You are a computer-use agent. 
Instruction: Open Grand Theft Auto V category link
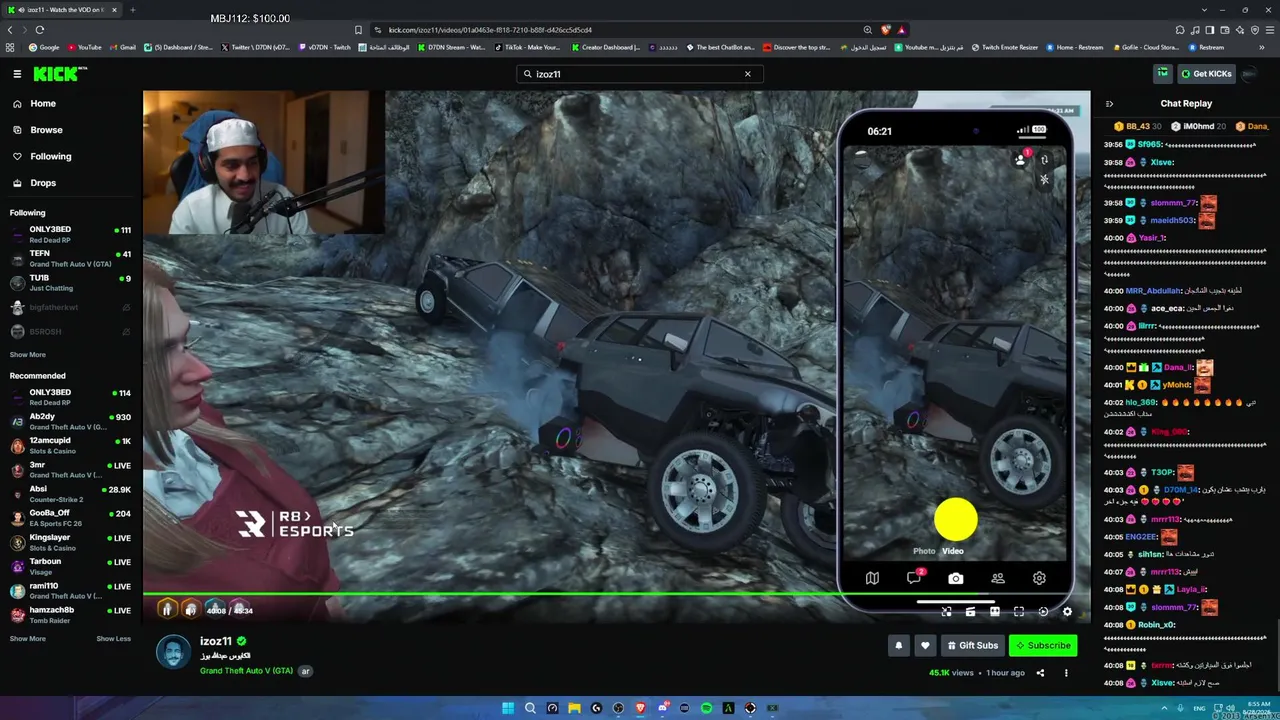coord(246,671)
